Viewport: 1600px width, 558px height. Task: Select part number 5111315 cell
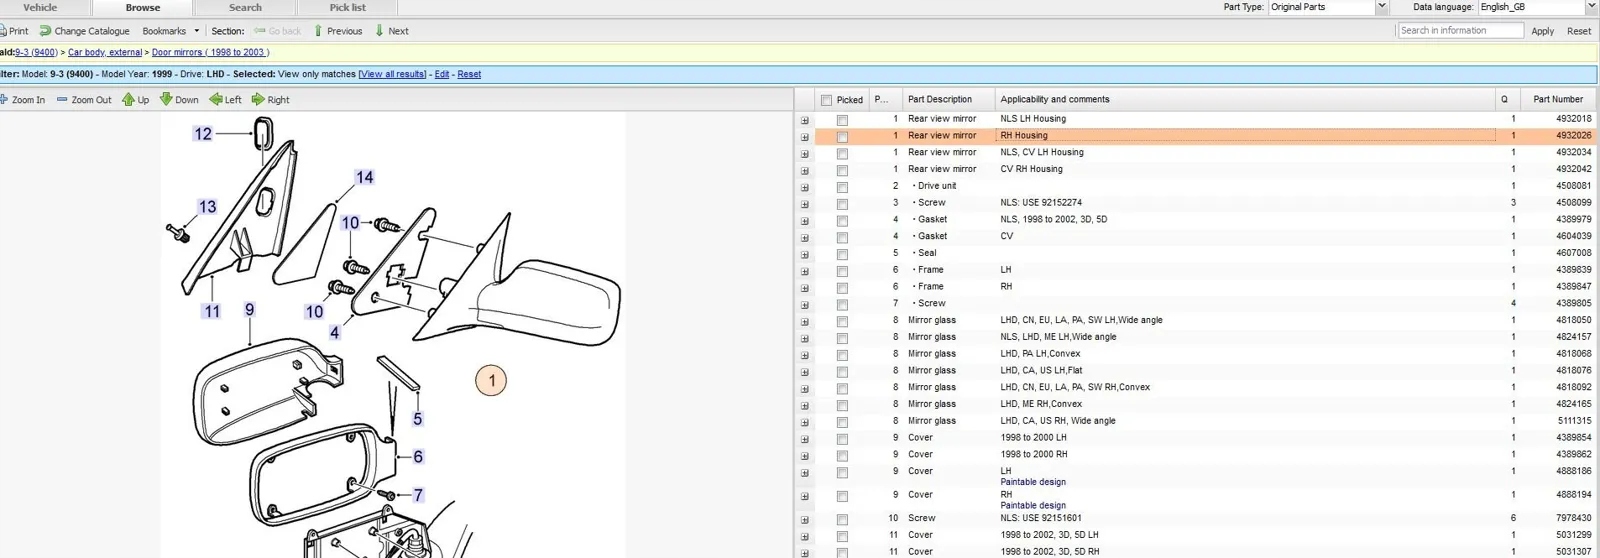pyautogui.click(x=1574, y=421)
